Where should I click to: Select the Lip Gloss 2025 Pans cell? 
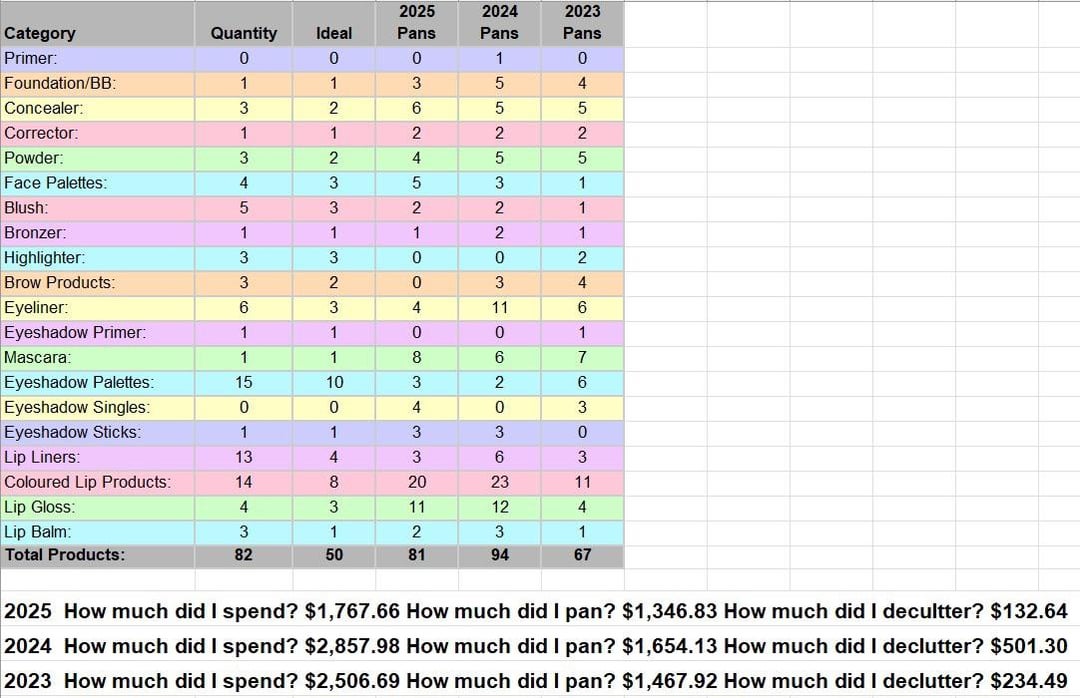[x=416, y=507]
